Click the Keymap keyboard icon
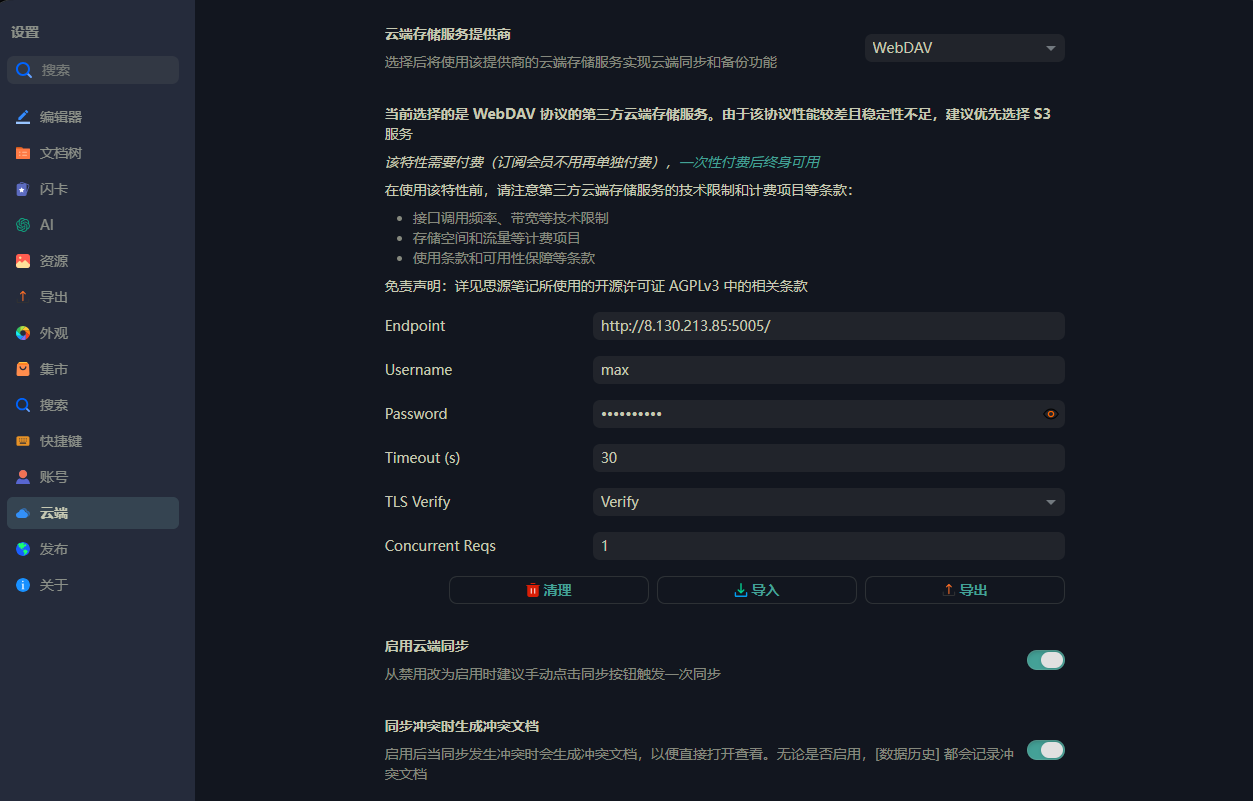Image resolution: width=1253 pixels, height=801 pixels. click(x=23, y=441)
